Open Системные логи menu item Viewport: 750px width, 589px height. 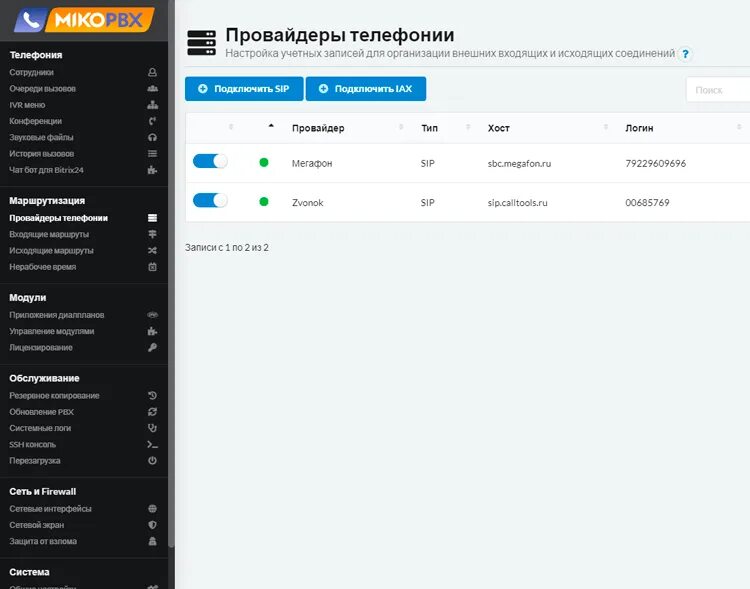(x=40, y=428)
